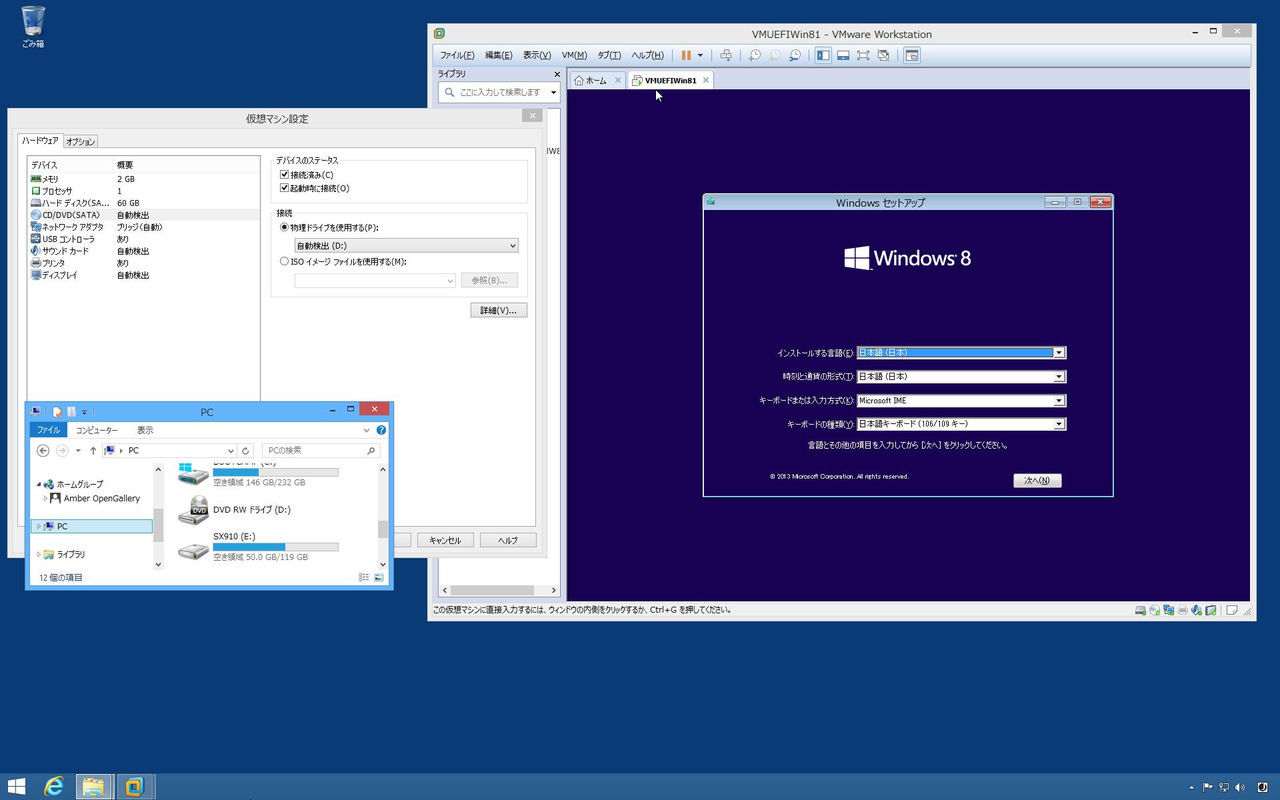Open the ファイル(F) menu in VMware

[x=457, y=55]
